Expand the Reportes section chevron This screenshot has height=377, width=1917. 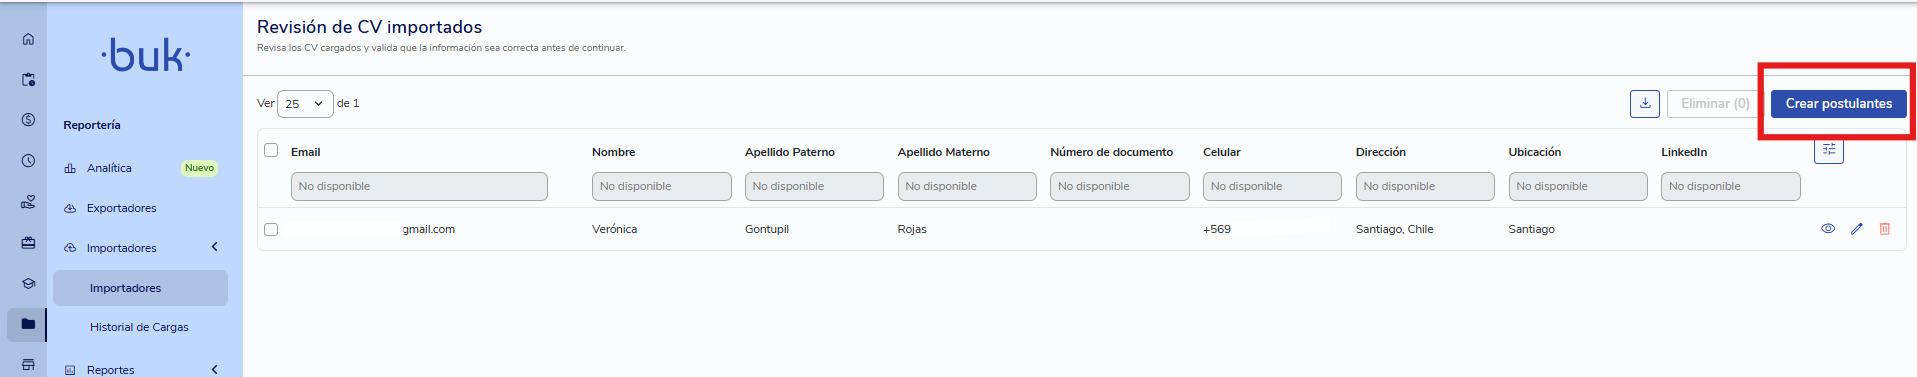(215, 369)
